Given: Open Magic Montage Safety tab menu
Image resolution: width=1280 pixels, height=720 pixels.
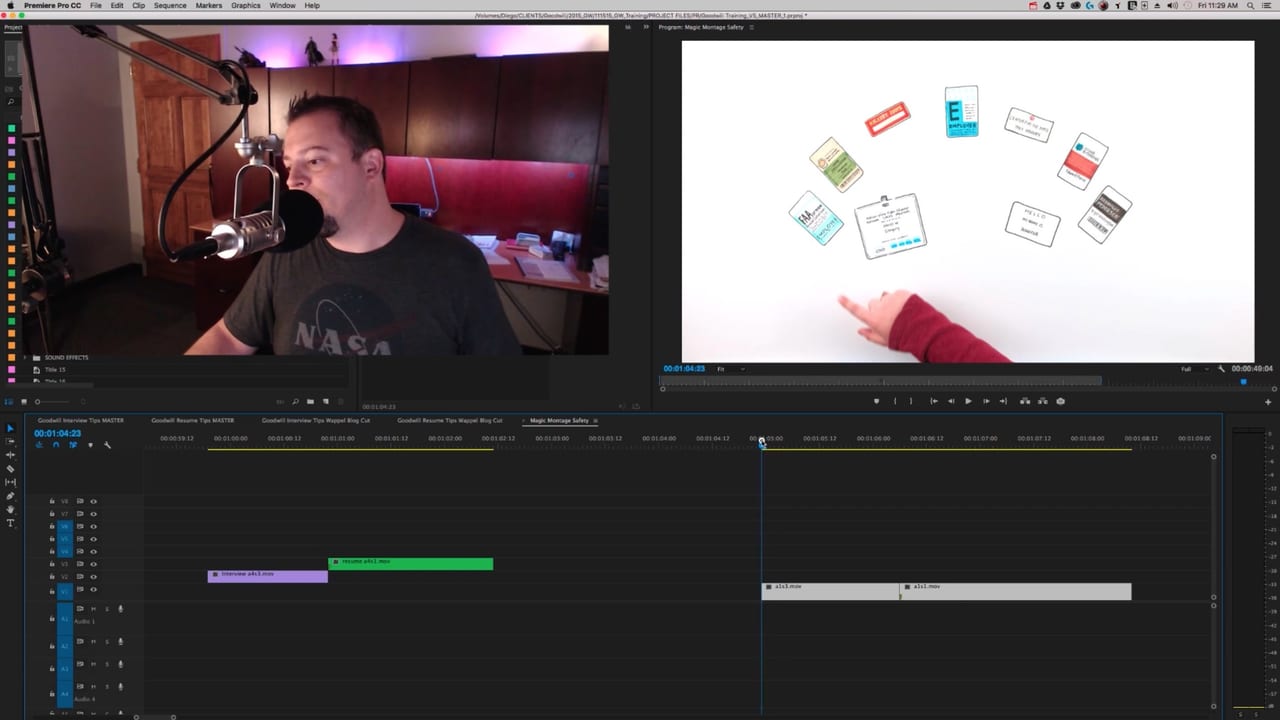Looking at the screenshot, I should 596,420.
